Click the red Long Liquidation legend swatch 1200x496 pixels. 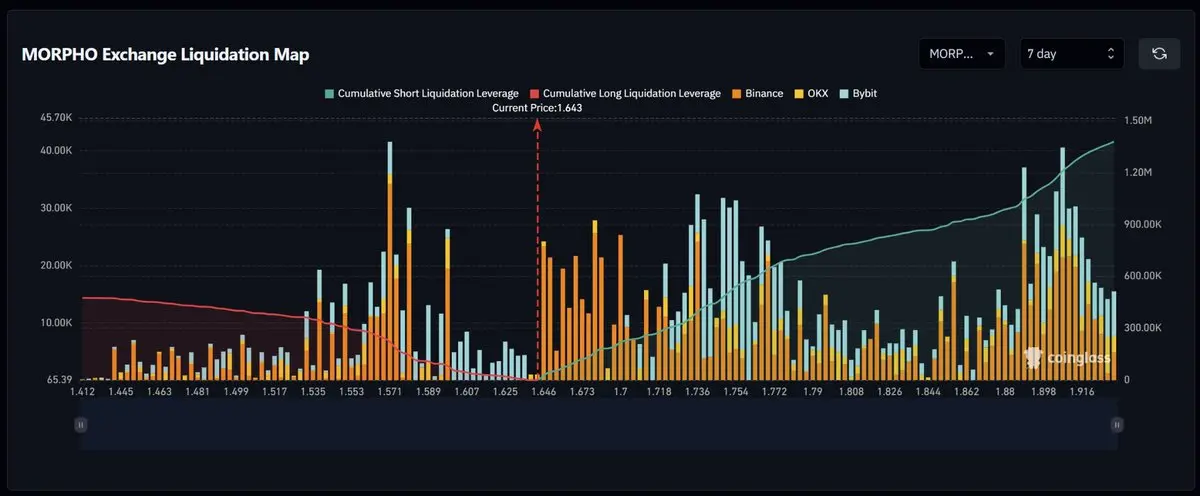tap(534, 93)
